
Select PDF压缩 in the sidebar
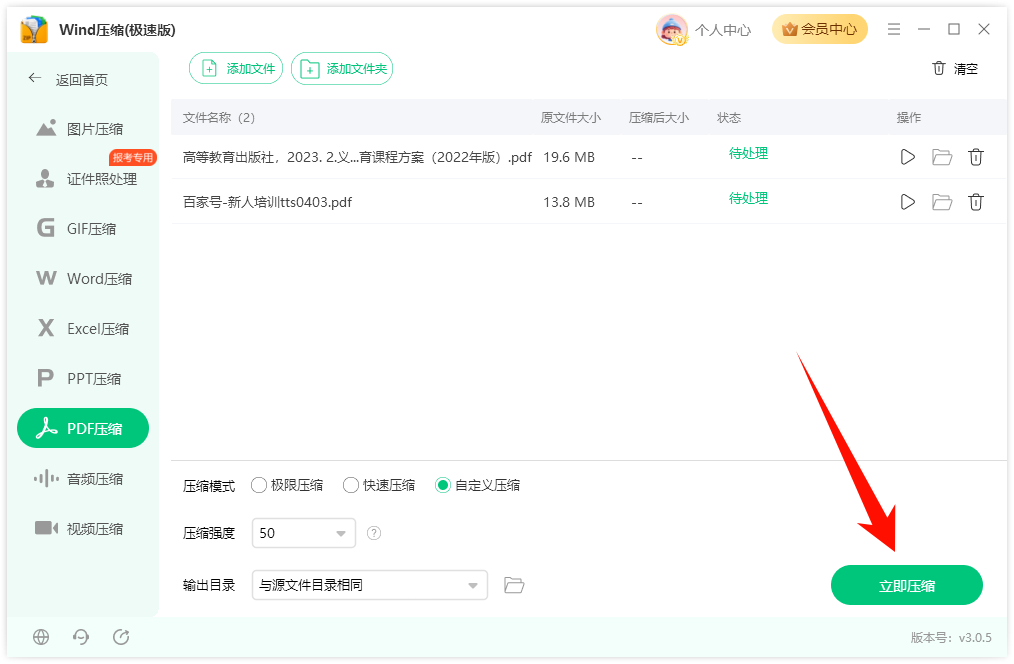tap(83, 428)
